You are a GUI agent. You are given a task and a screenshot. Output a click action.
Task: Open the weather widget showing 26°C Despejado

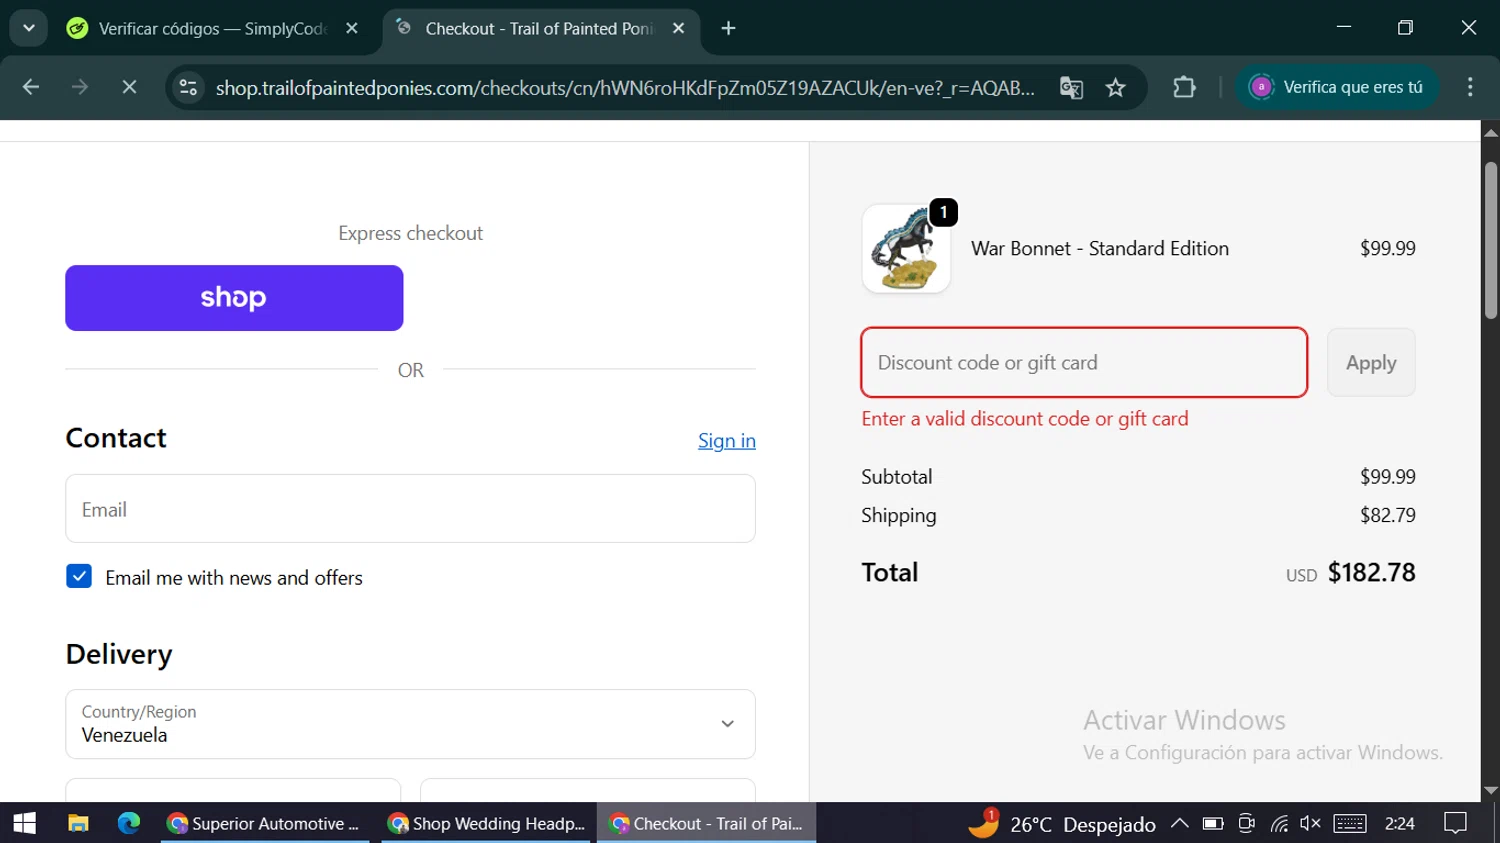coord(1062,824)
